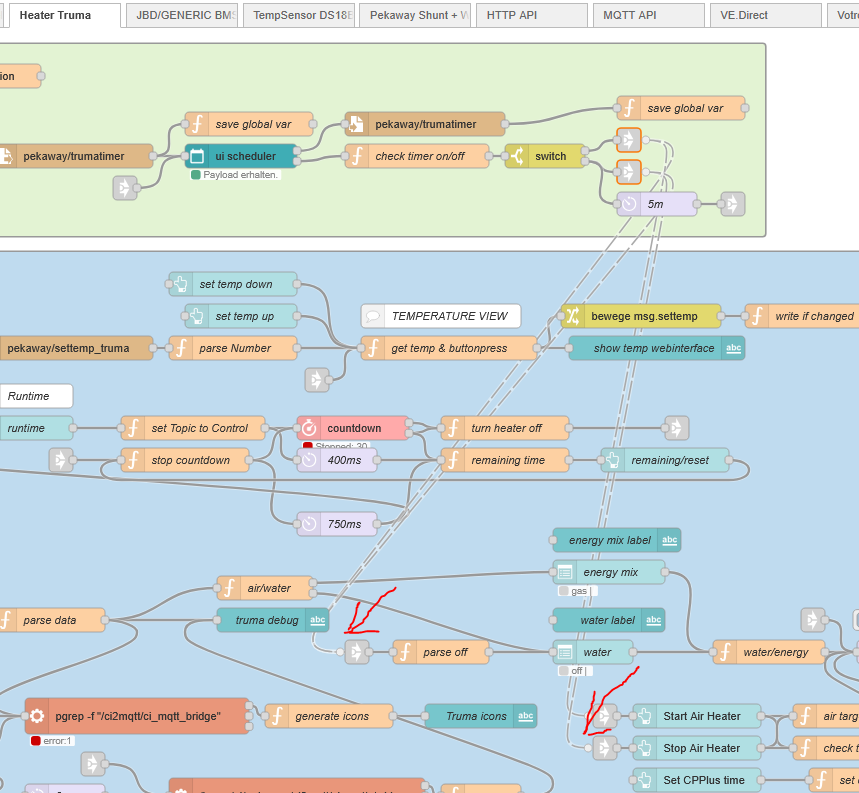Click the timer icon on the countdown node

pyautogui.click(x=309, y=428)
